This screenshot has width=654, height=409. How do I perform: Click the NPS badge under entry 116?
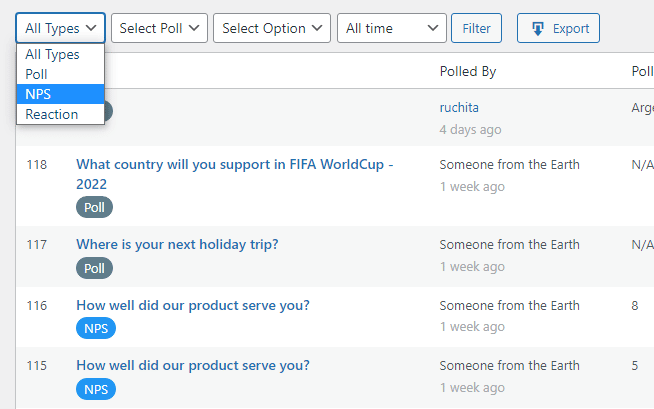click(96, 329)
